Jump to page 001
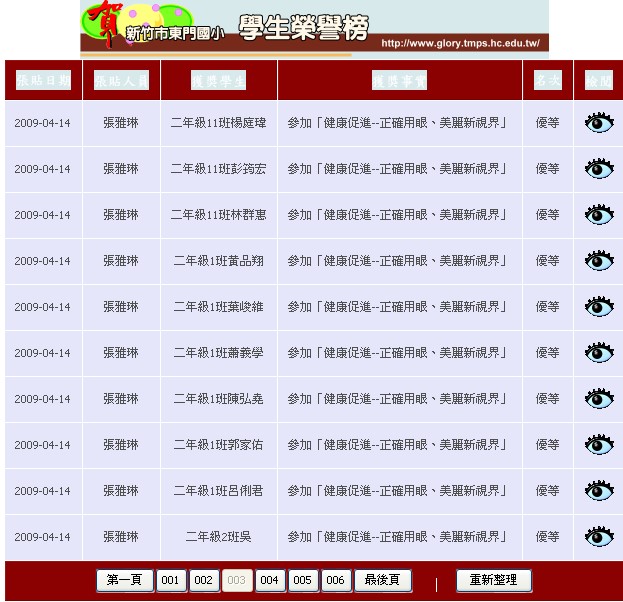Image resolution: width=623 pixels, height=602 pixels. [x=171, y=580]
